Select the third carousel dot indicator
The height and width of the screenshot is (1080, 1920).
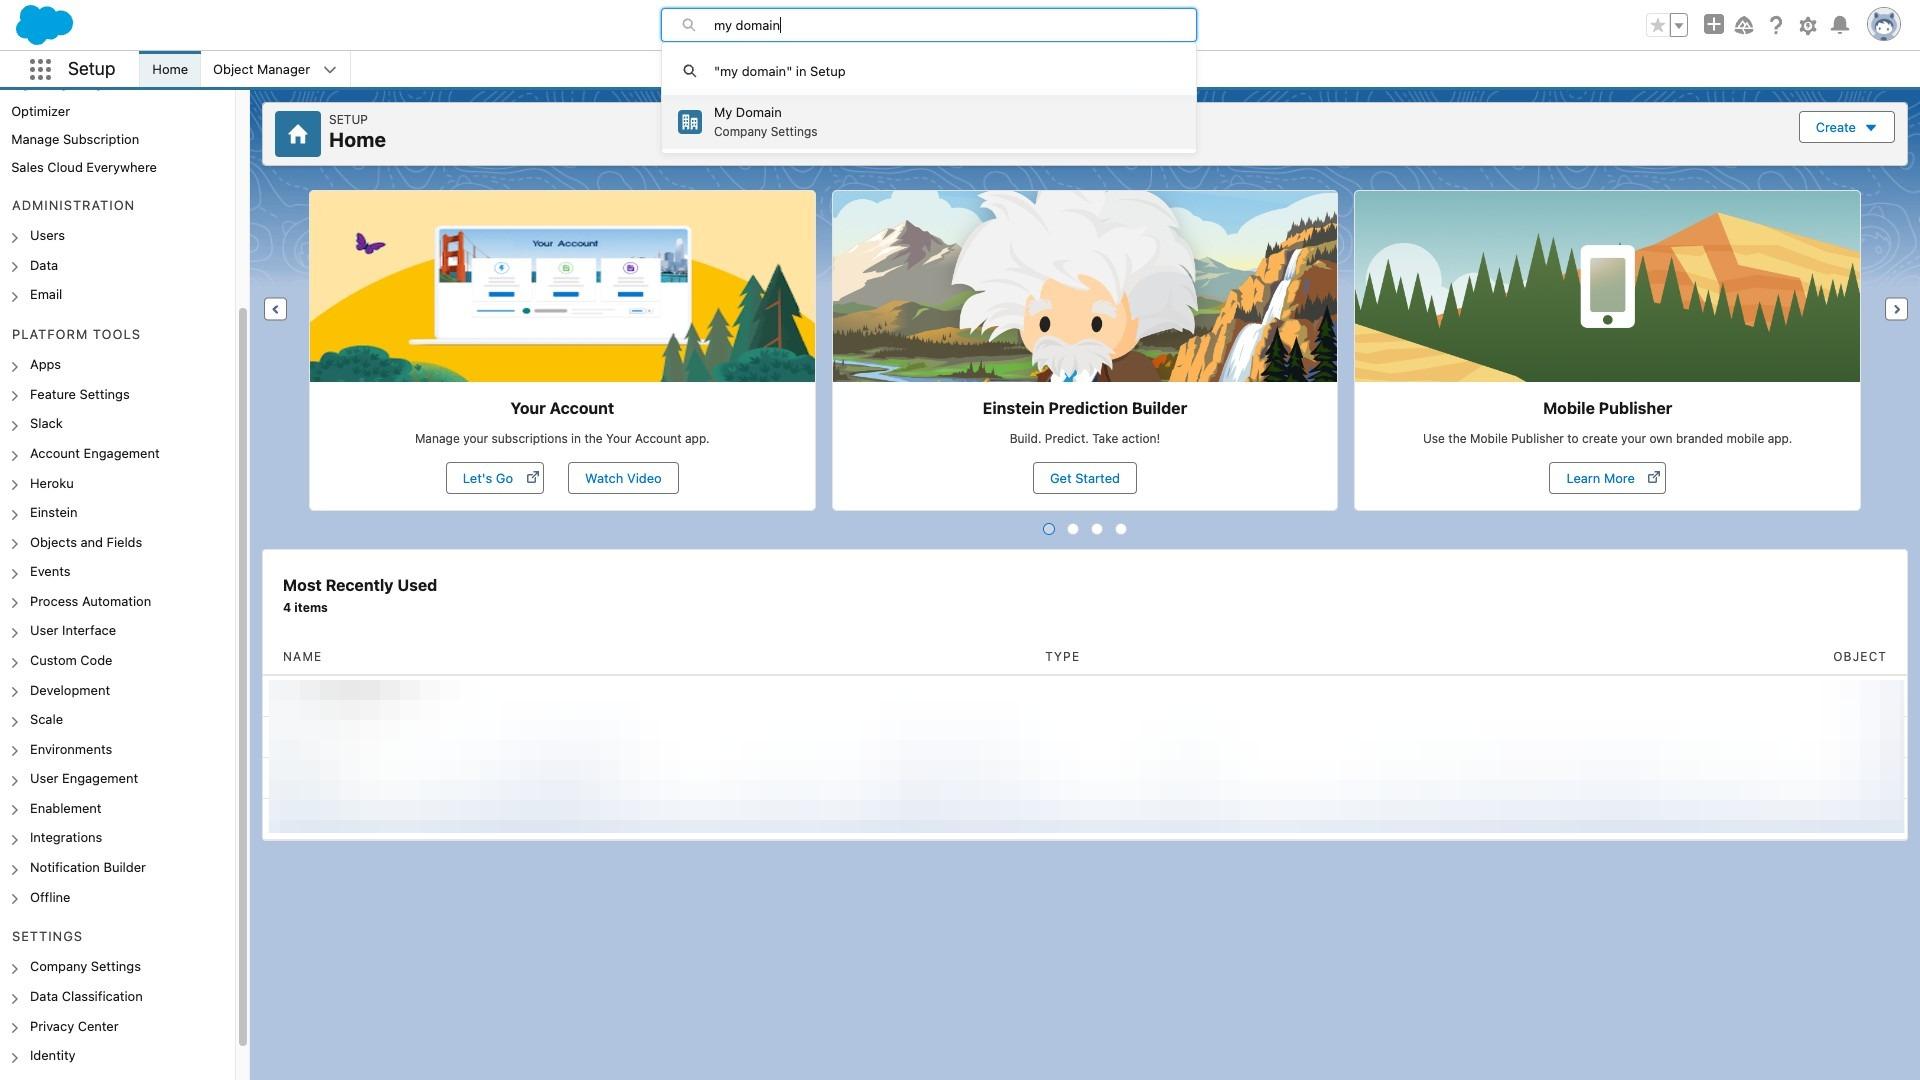point(1097,529)
